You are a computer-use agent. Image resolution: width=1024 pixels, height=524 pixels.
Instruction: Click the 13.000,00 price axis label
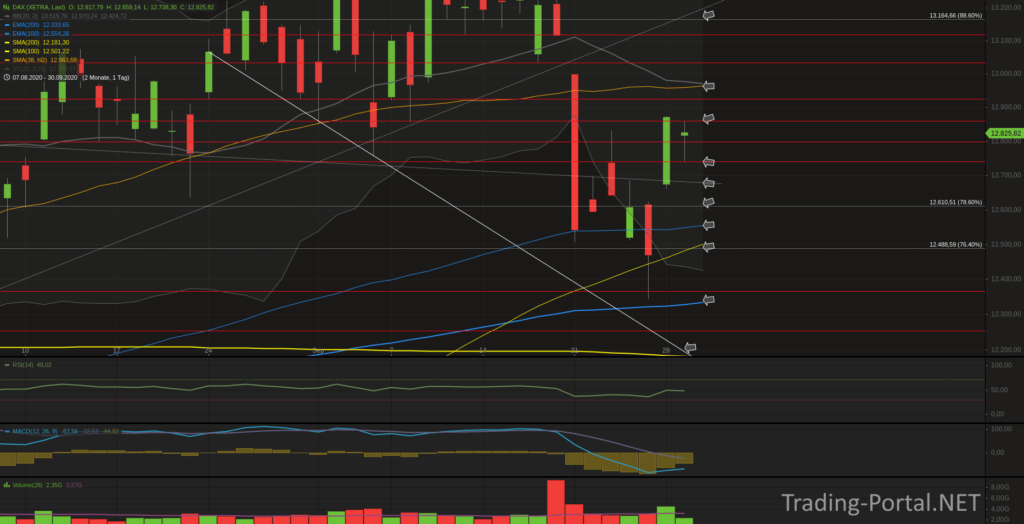tap(1006, 73)
